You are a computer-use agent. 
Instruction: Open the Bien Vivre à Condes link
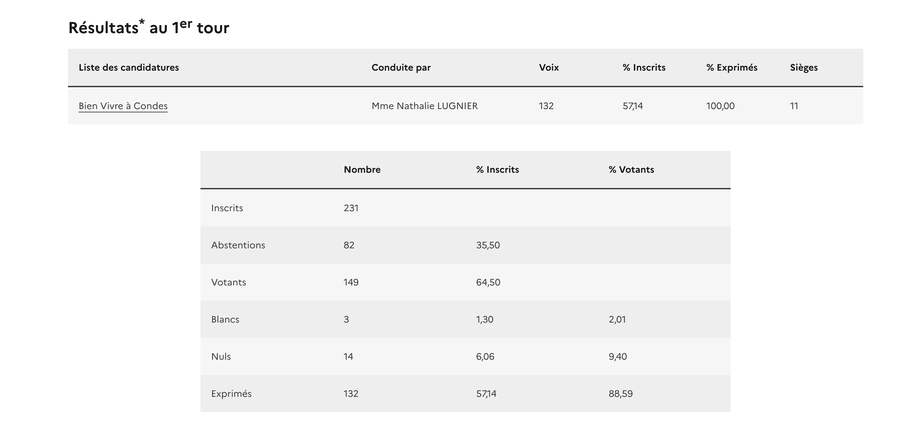click(123, 106)
